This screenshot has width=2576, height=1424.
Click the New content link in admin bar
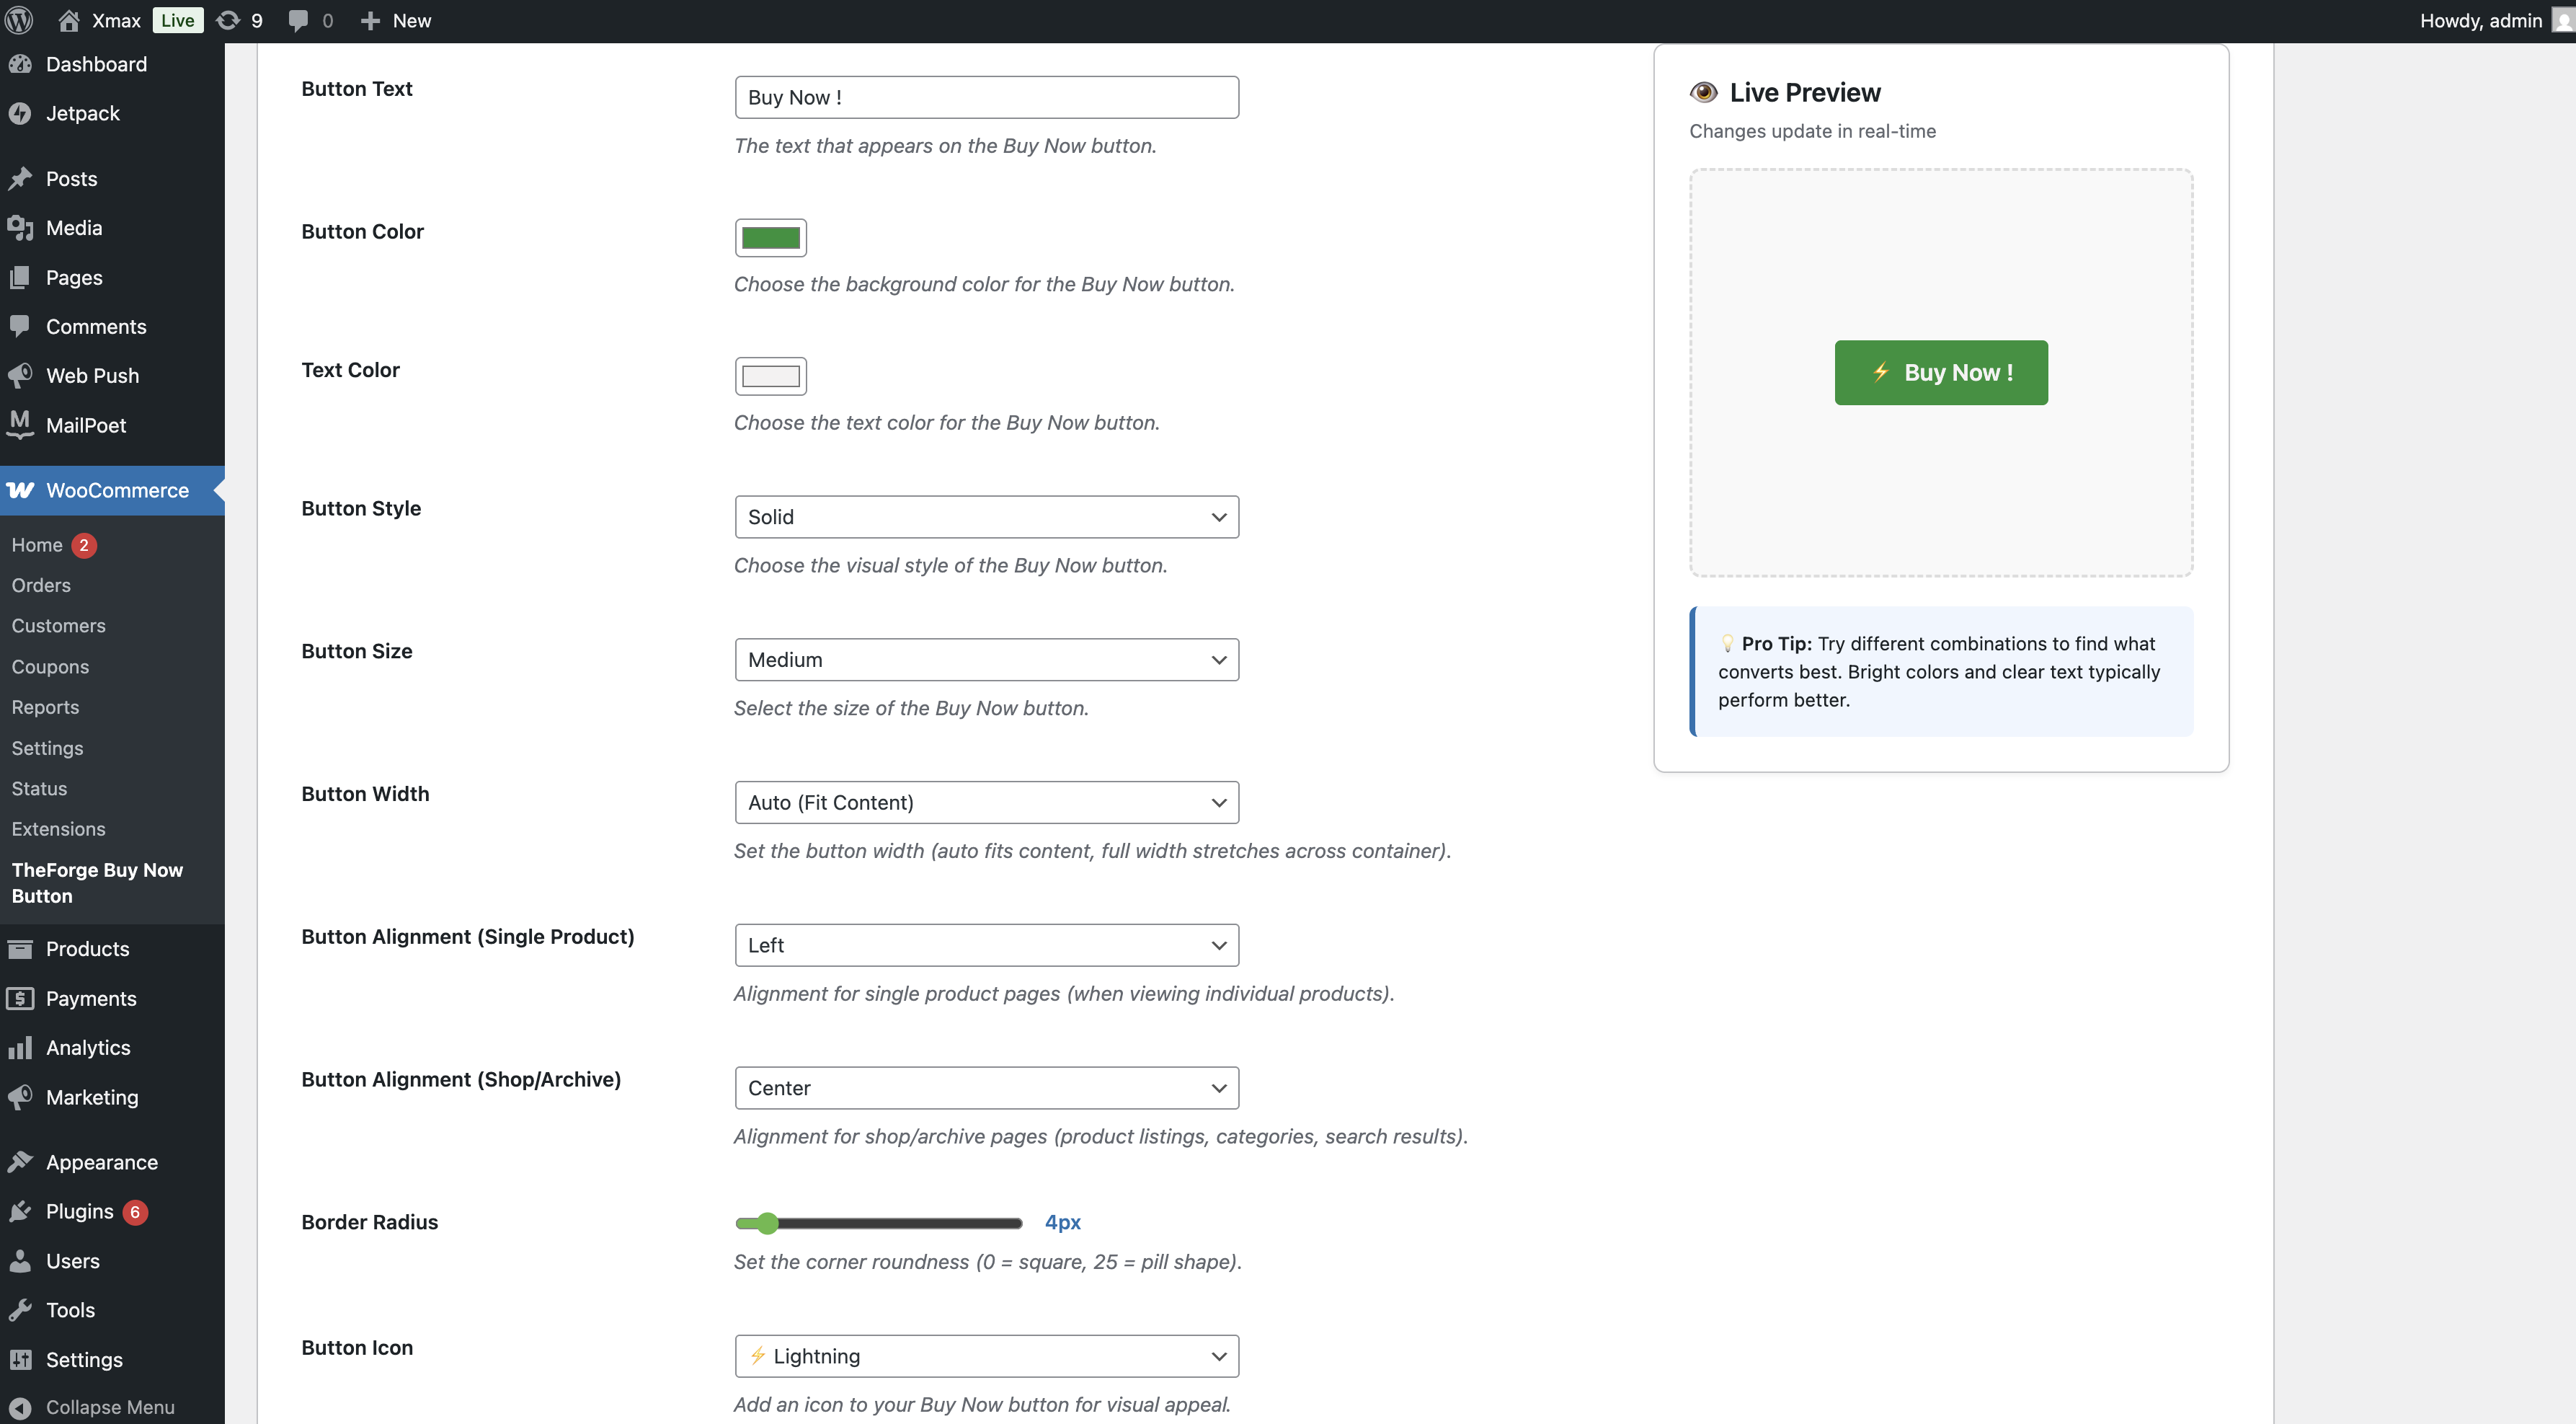[397, 20]
